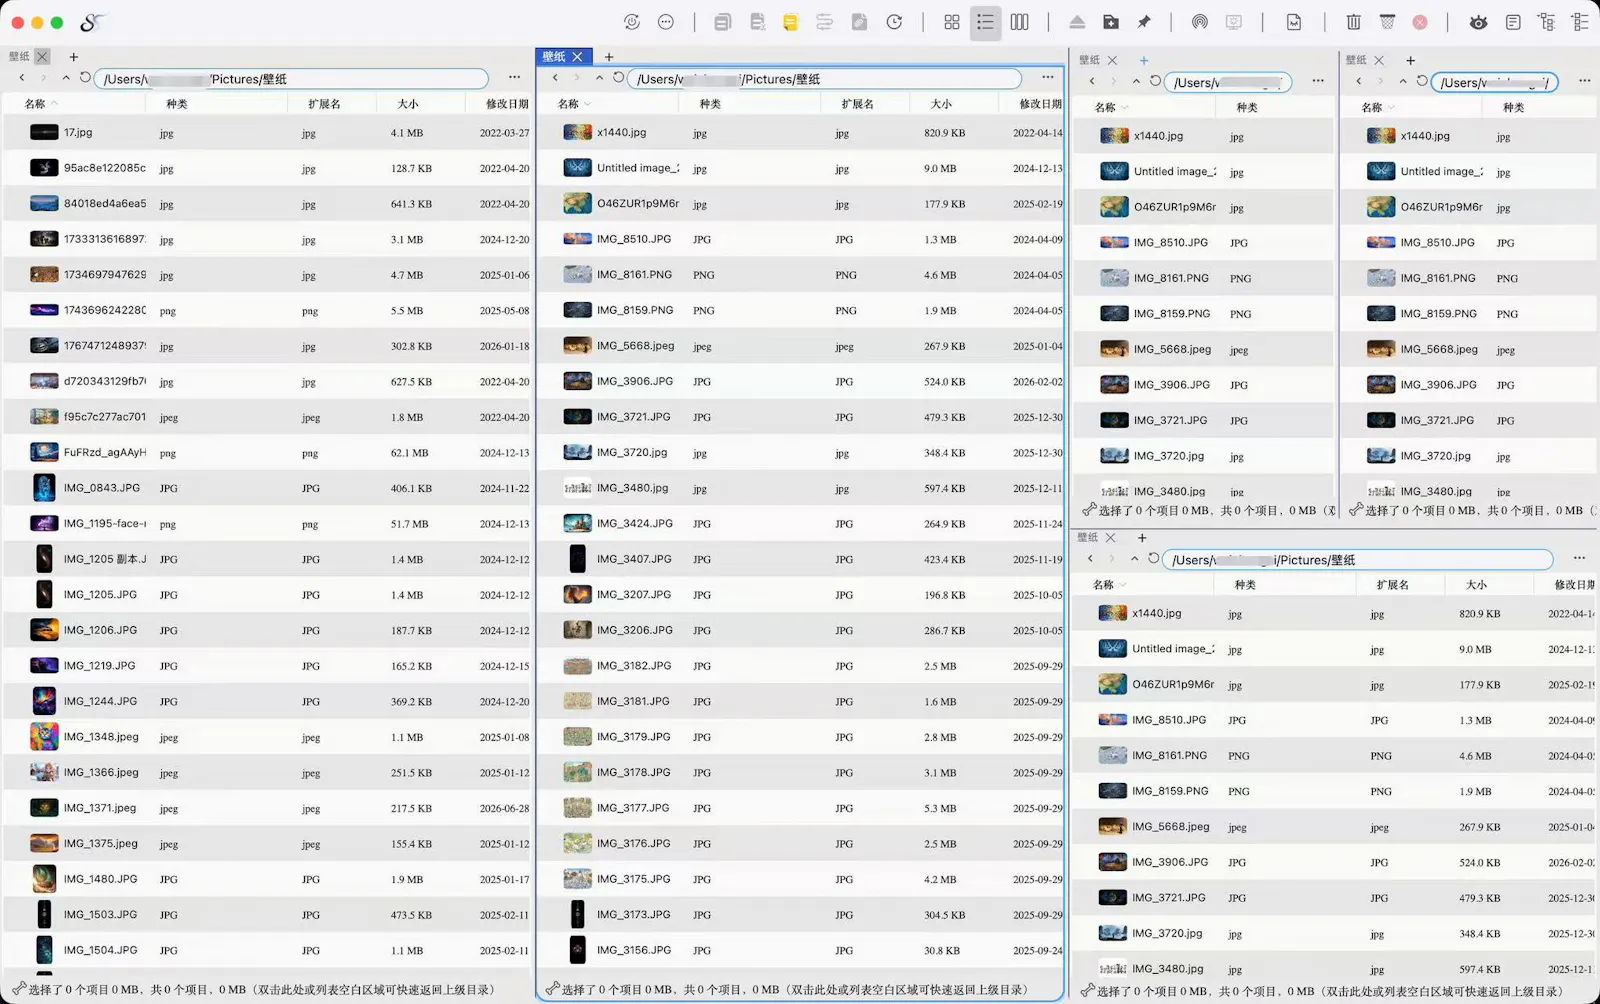Create a new folder via toolbar icon
Viewport: 1600px width, 1004px height.
click(x=1110, y=22)
